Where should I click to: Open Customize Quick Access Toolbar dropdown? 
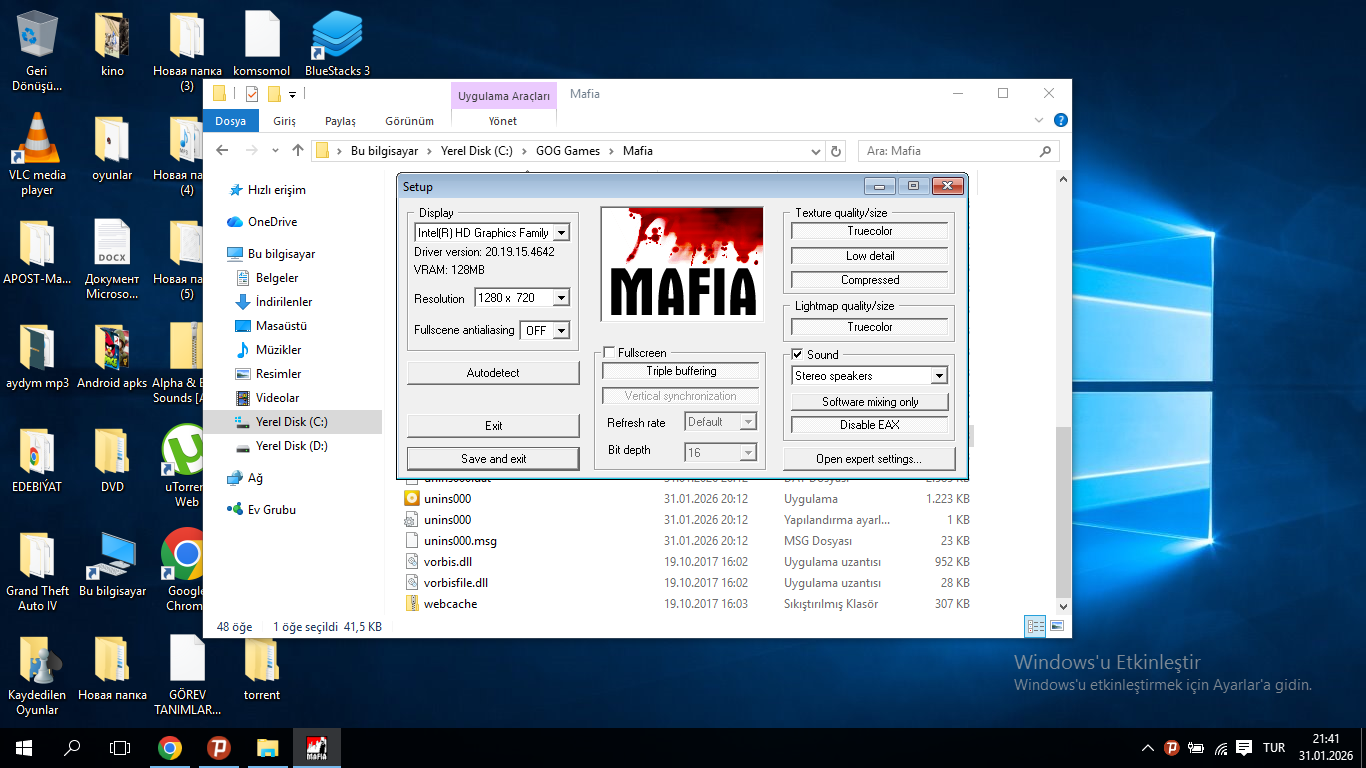coord(292,94)
